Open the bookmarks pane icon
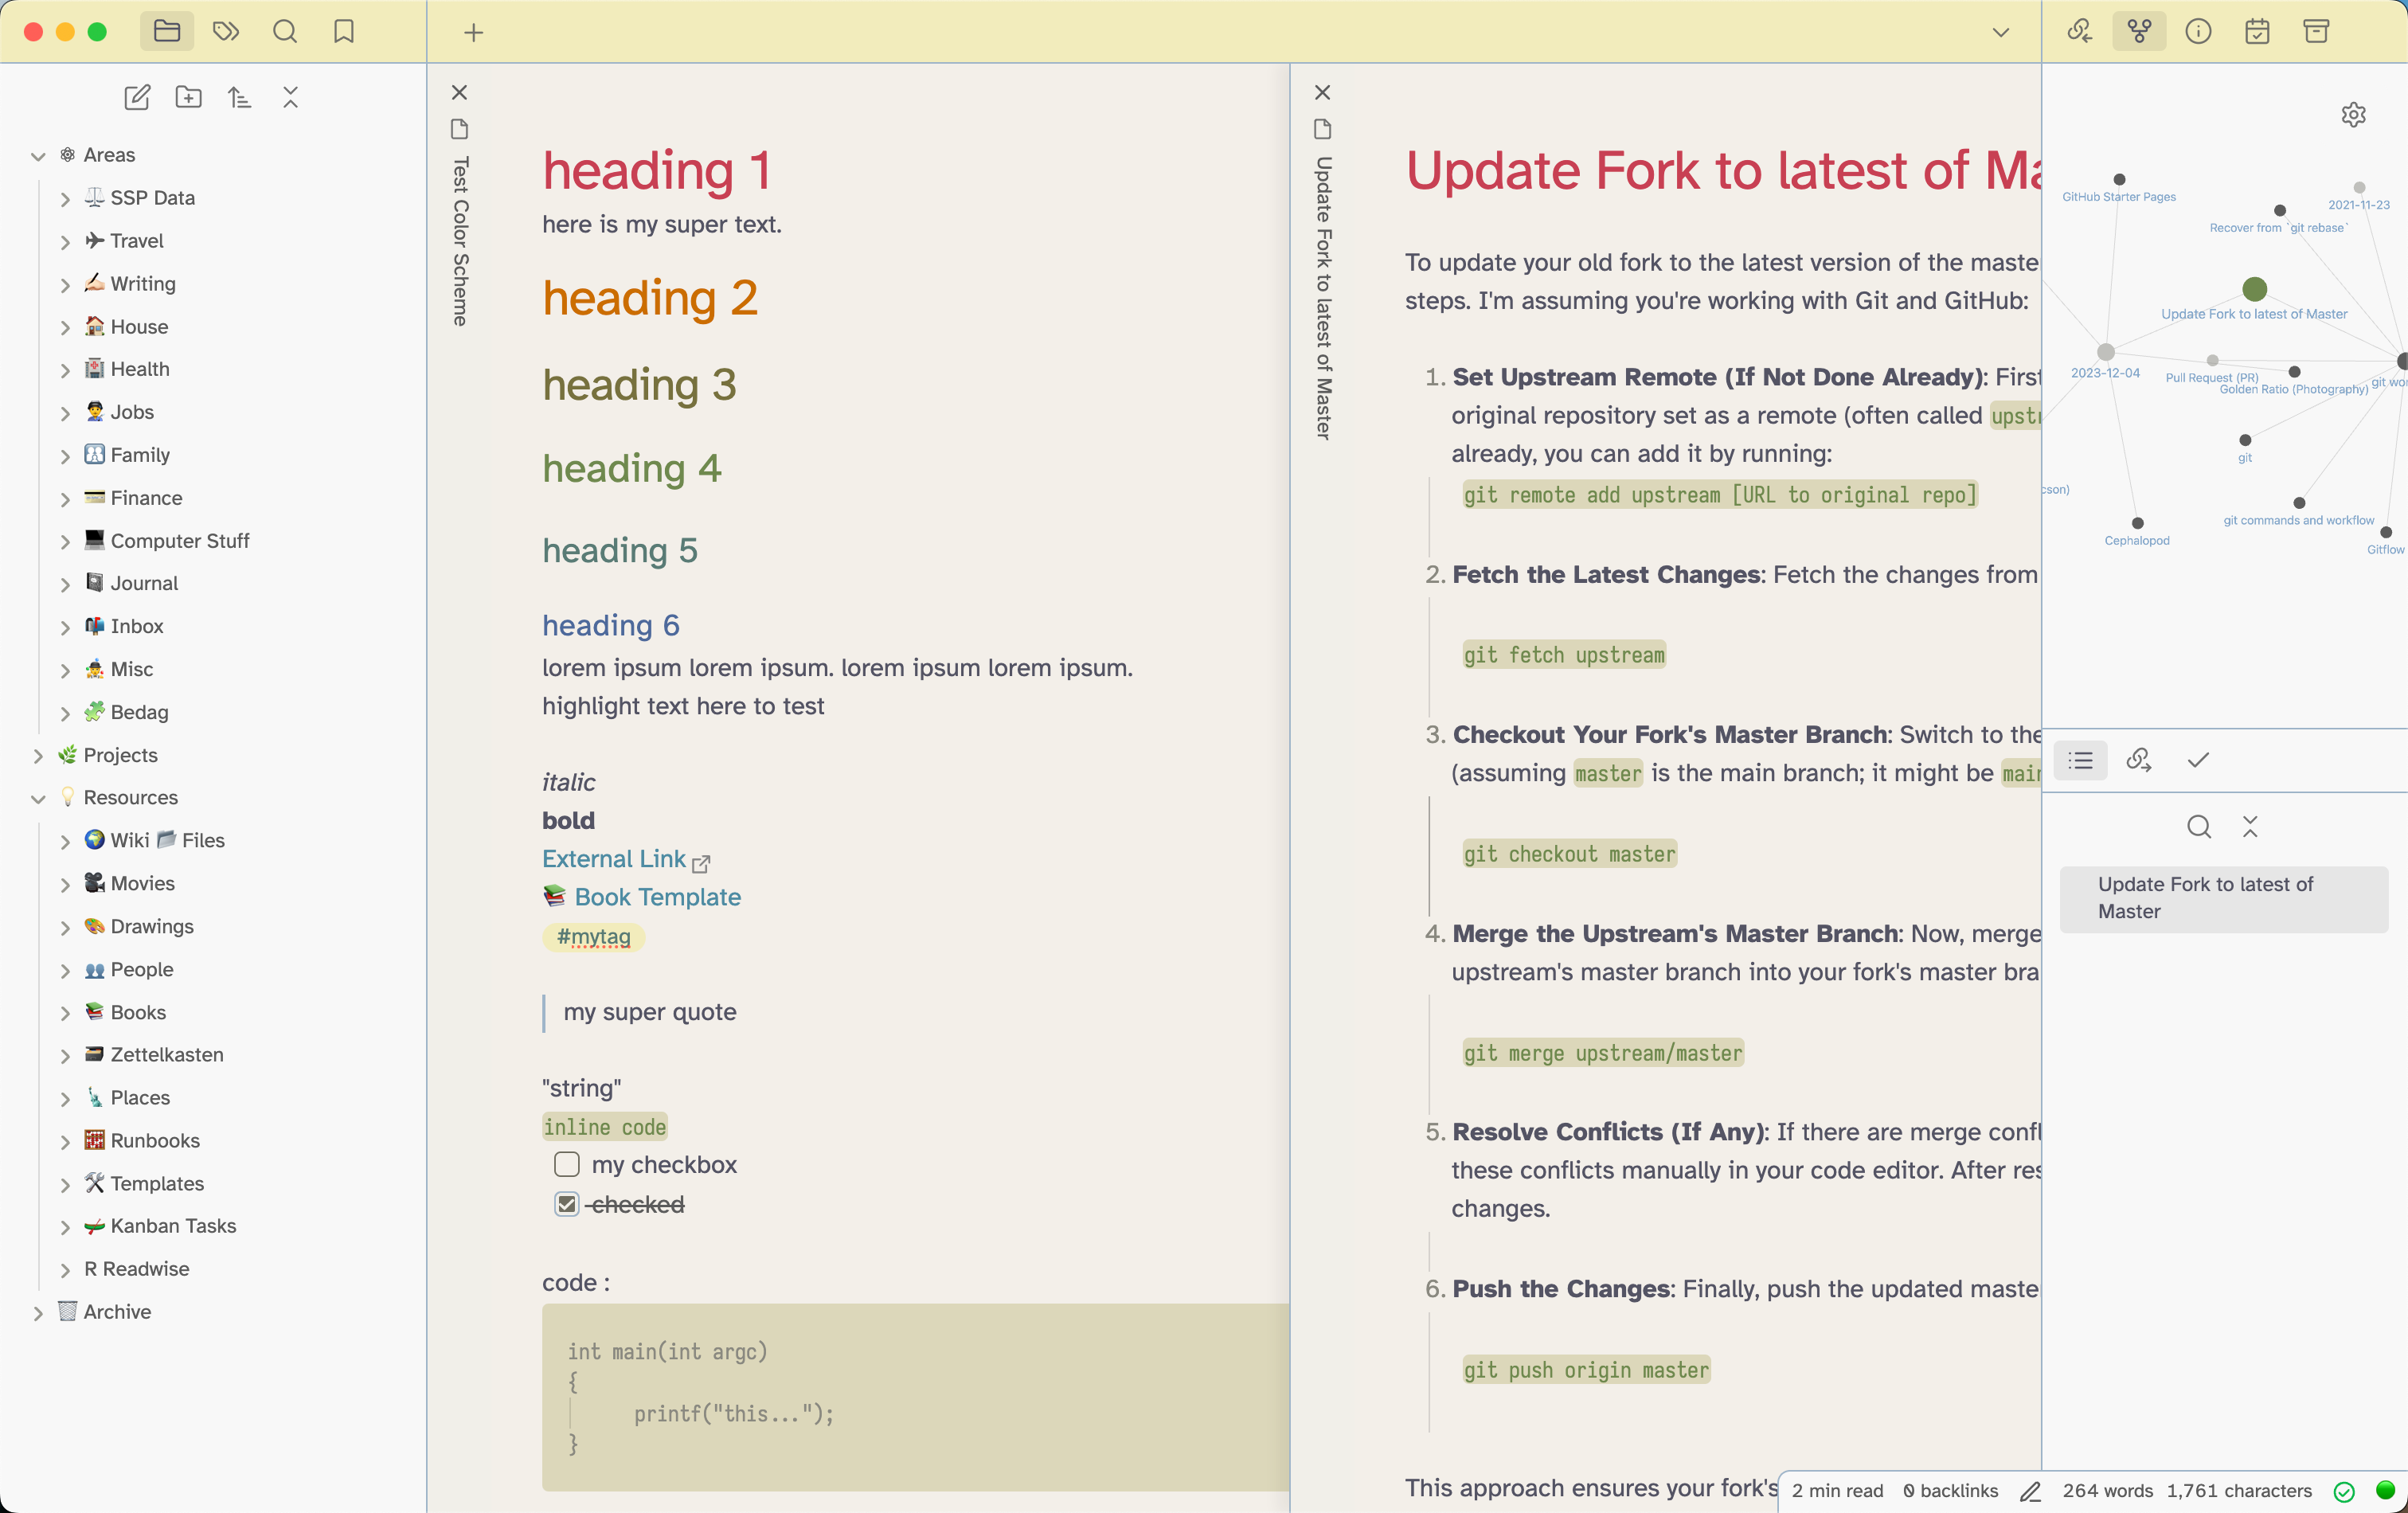Viewport: 2408px width, 1513px height. coord(344,31)
